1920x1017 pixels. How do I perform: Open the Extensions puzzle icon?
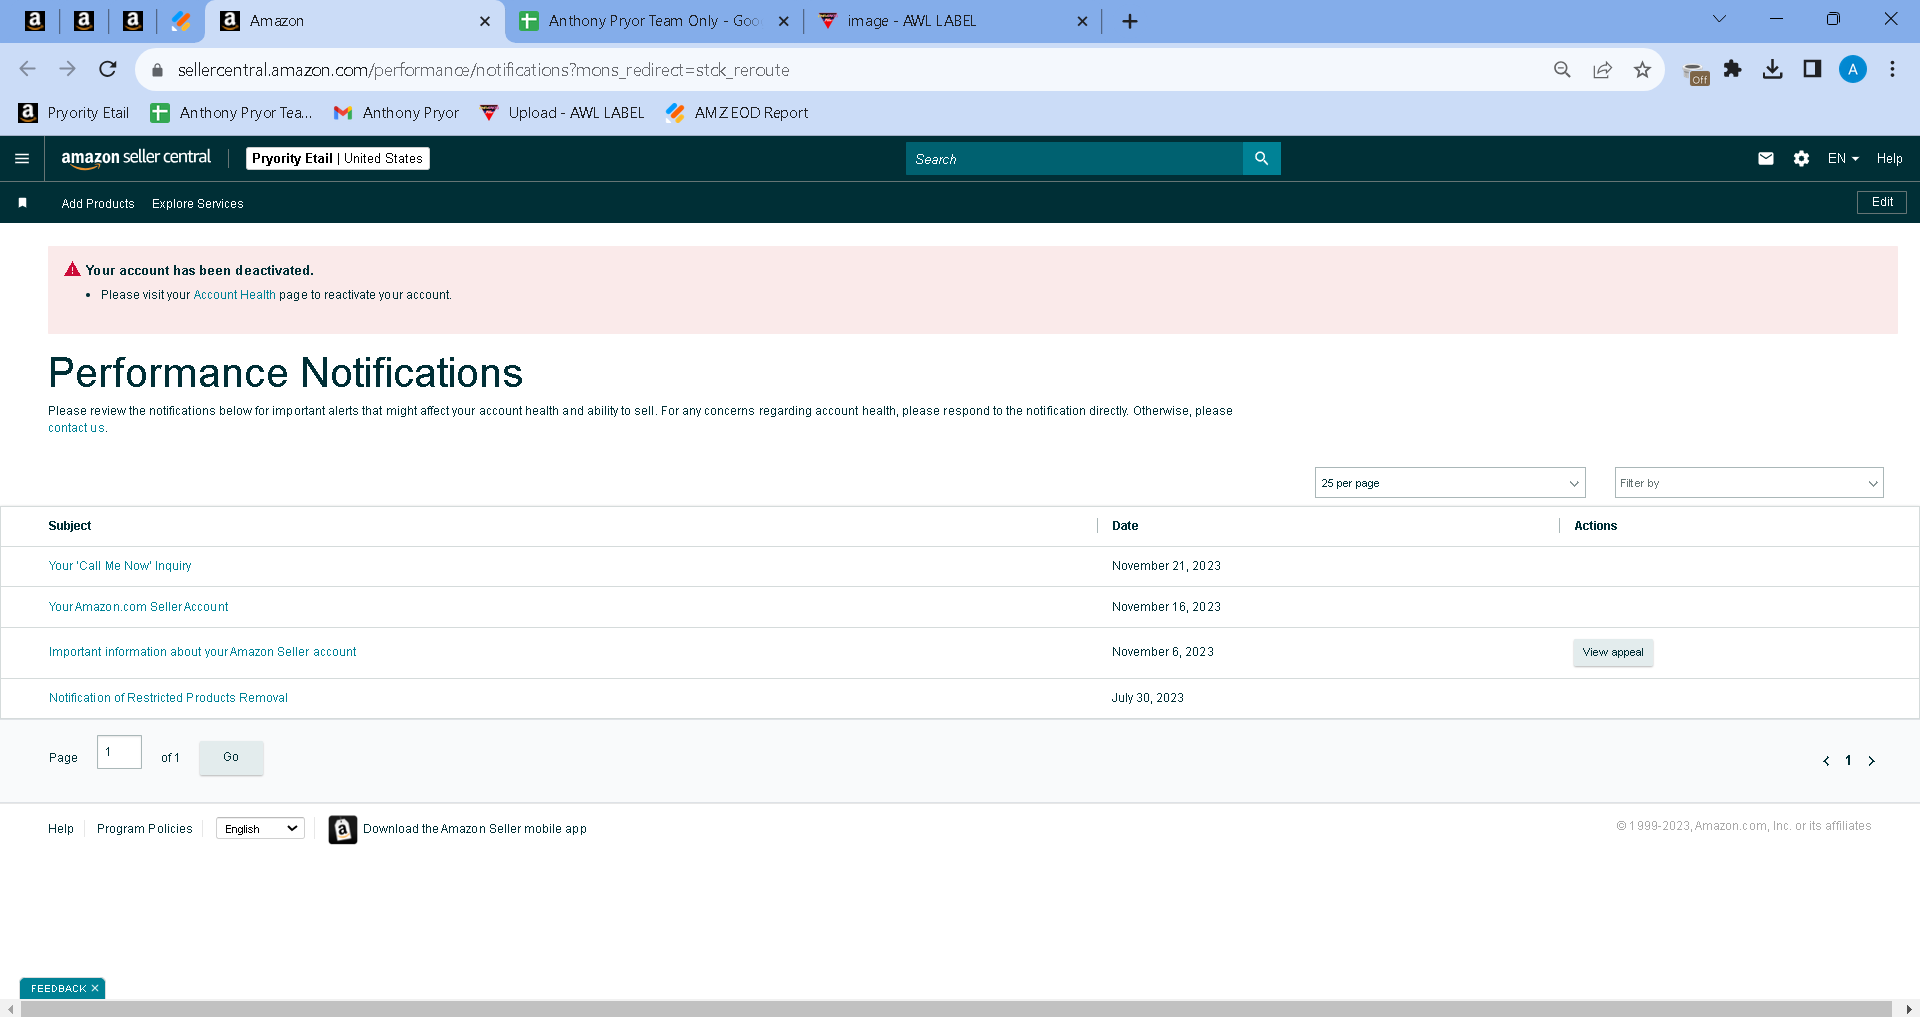[x=1733, y=69]
